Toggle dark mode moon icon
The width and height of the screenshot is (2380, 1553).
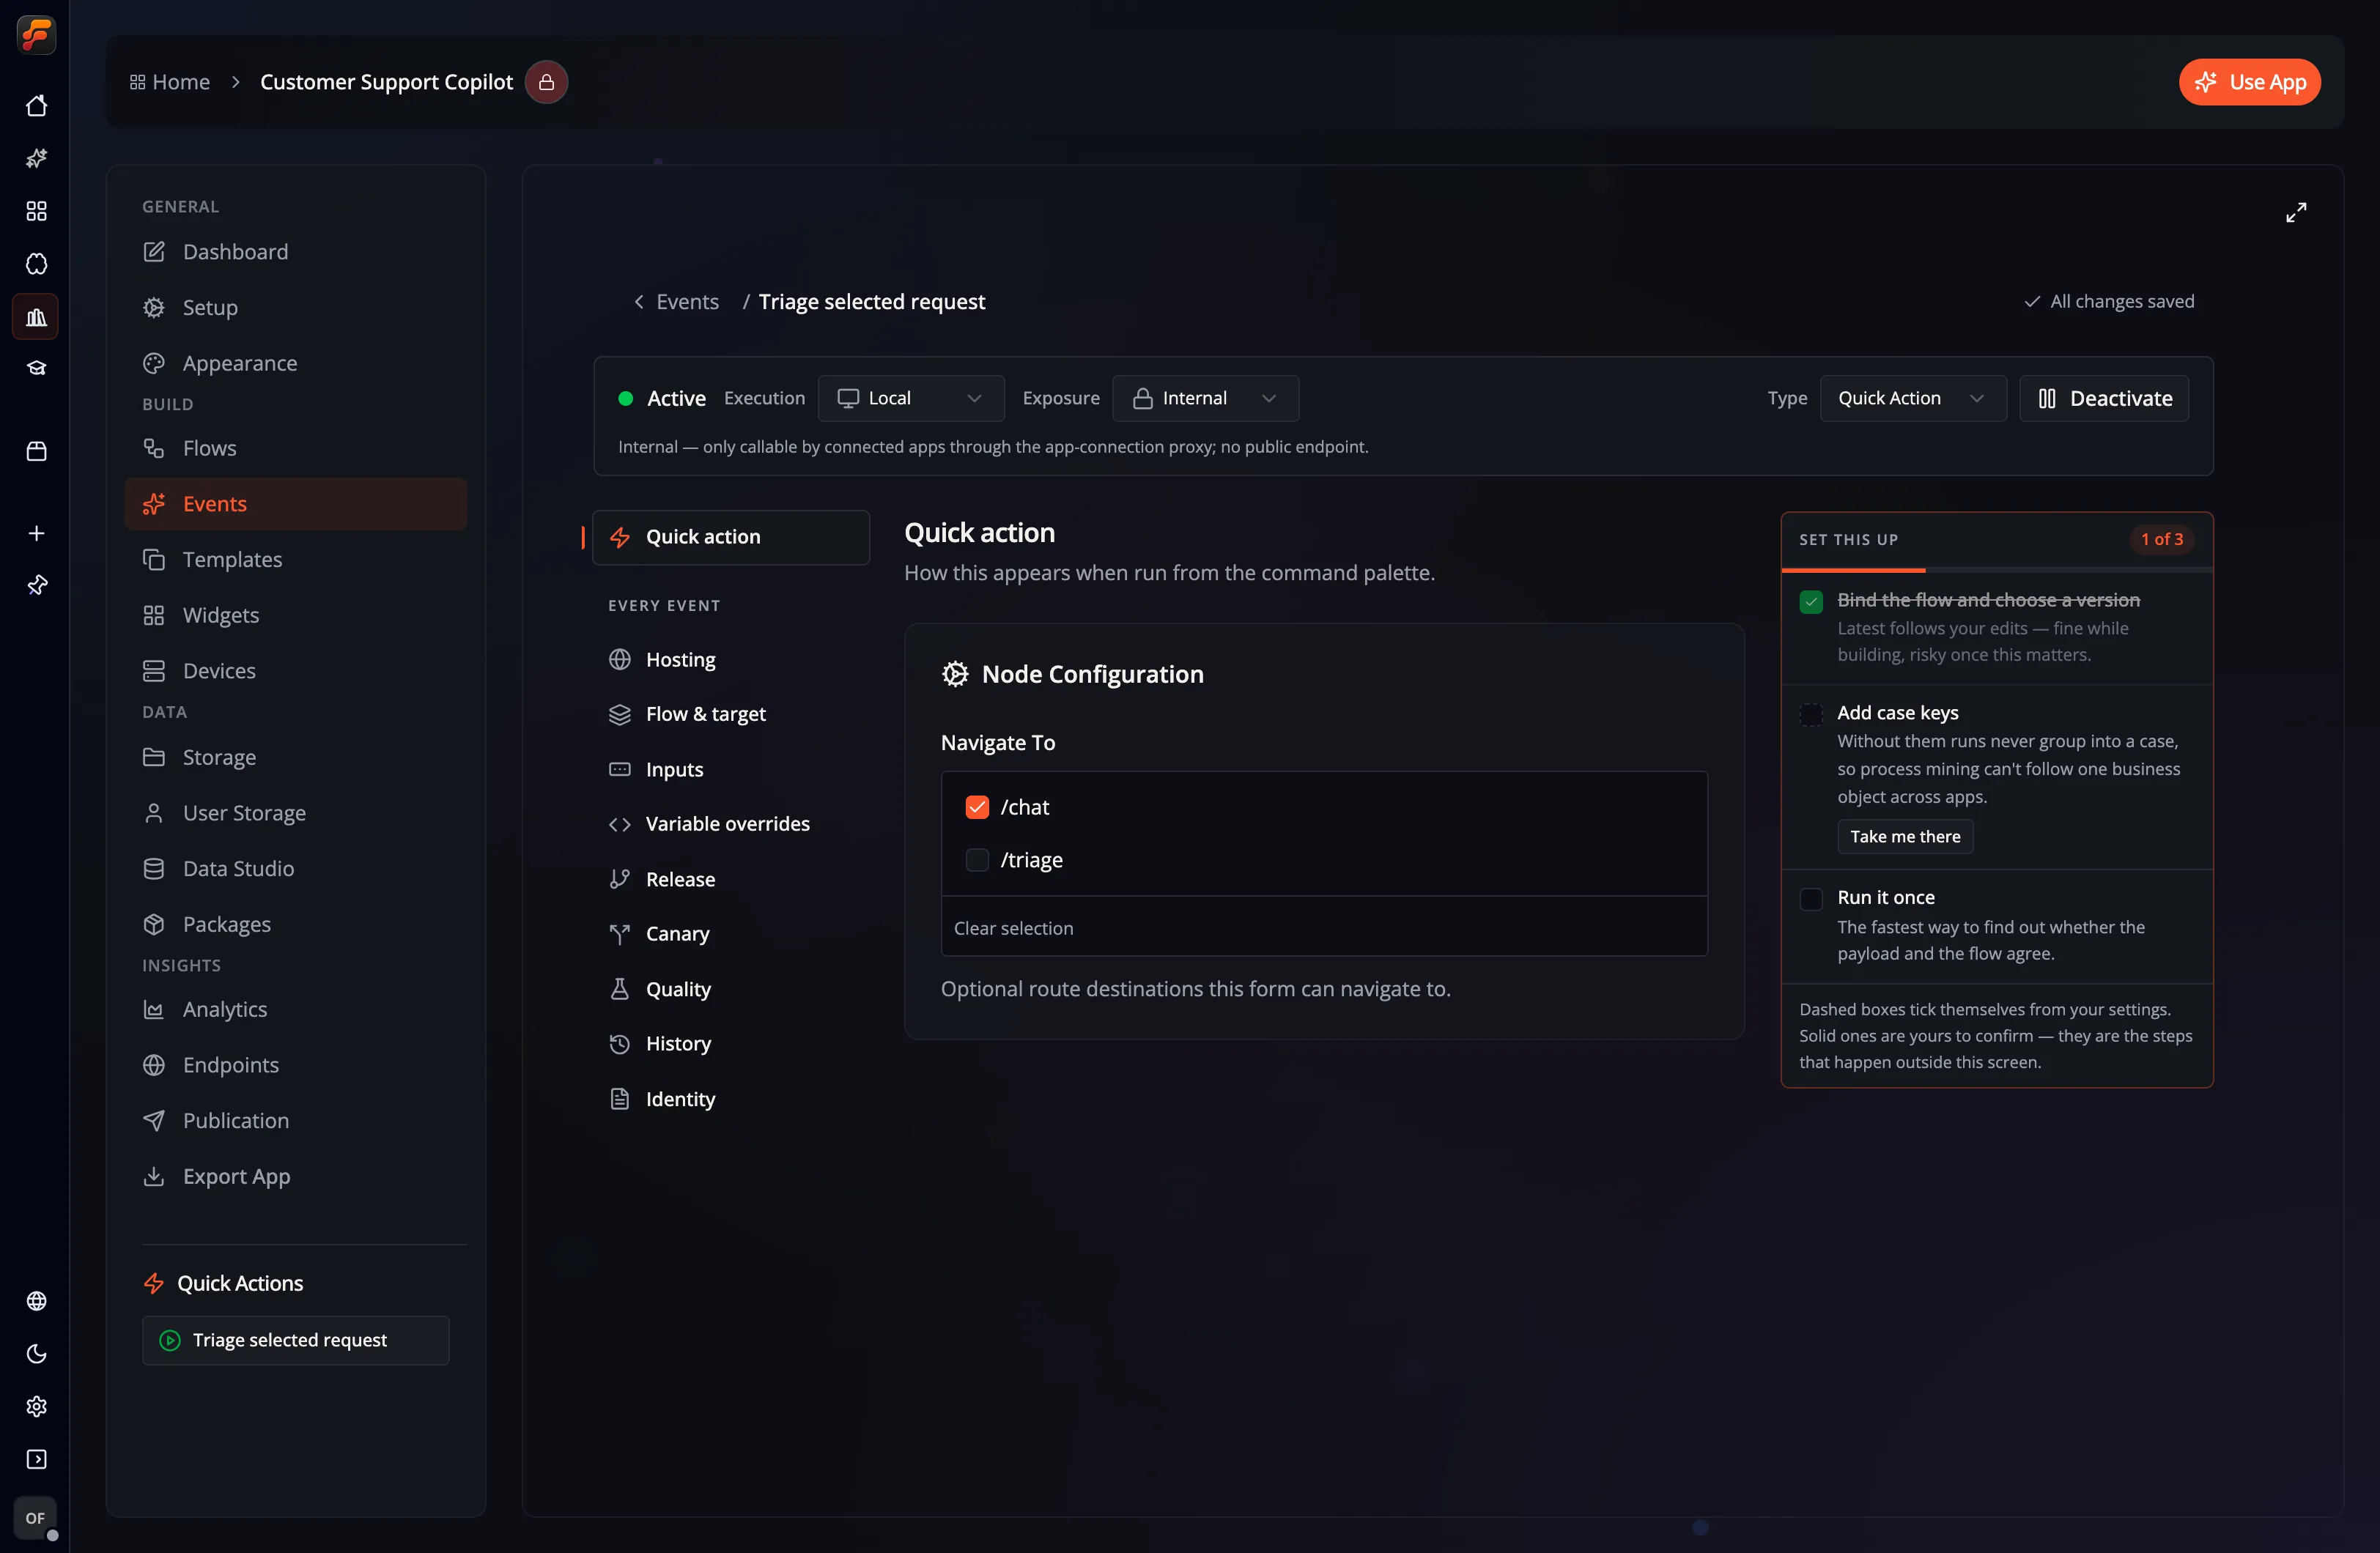click(36, 1353)
